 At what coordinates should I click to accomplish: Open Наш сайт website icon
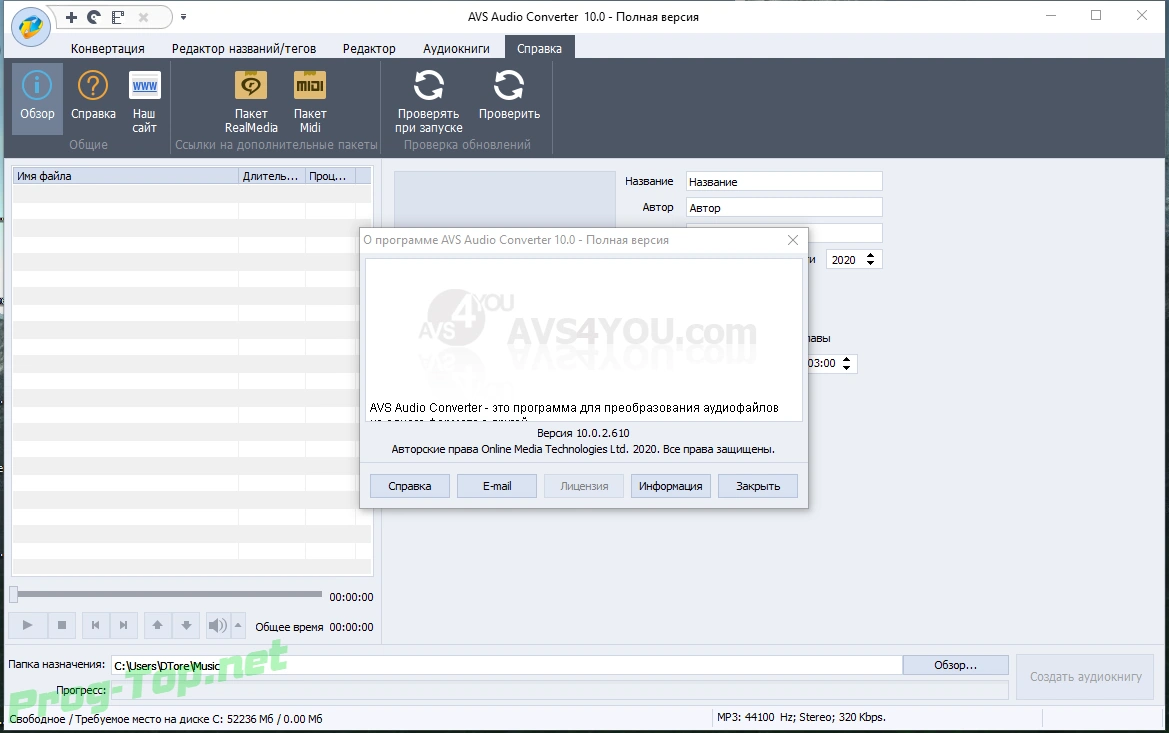tap(144, 101)
